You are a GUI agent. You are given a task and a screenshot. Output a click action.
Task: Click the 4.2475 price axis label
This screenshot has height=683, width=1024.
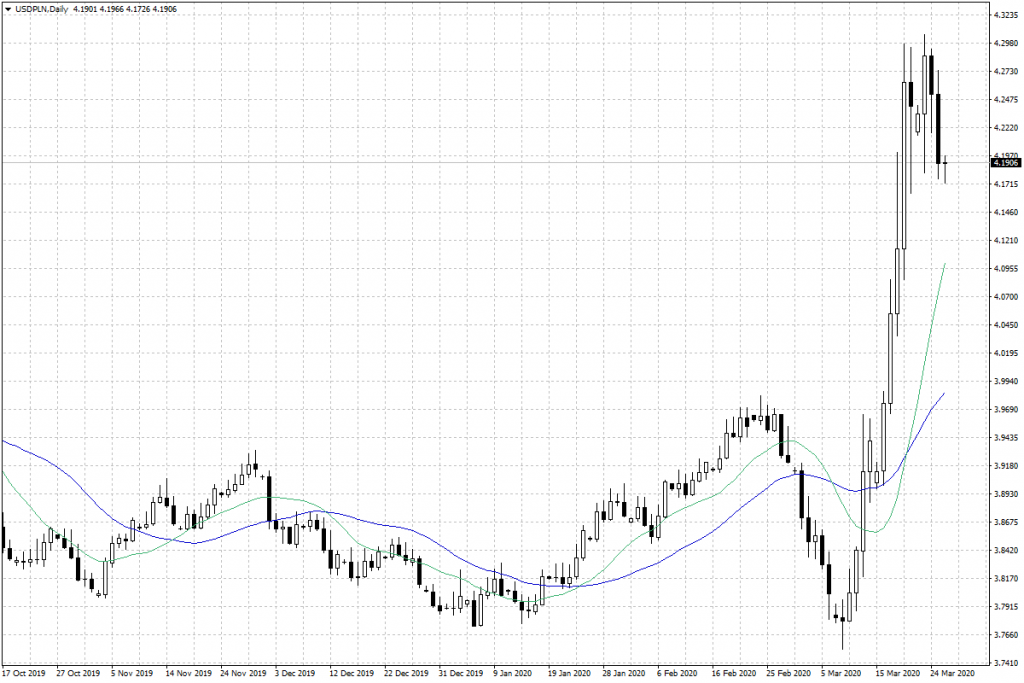(1006, 99)
